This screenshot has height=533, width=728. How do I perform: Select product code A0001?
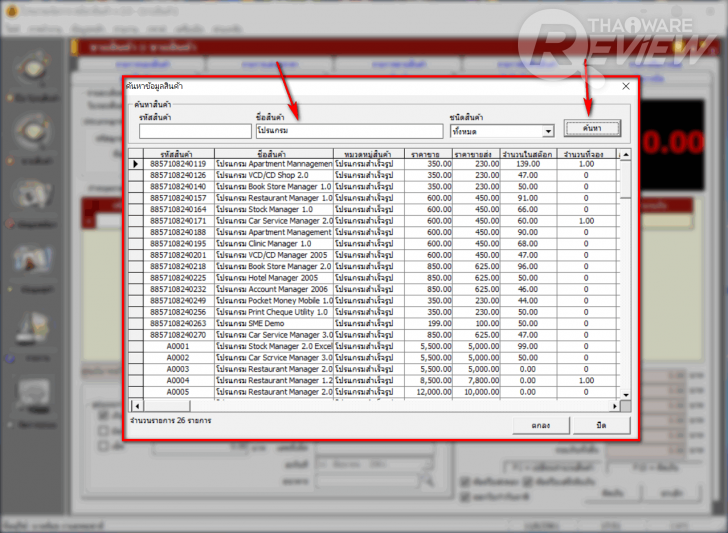click(x=178, y=346)
